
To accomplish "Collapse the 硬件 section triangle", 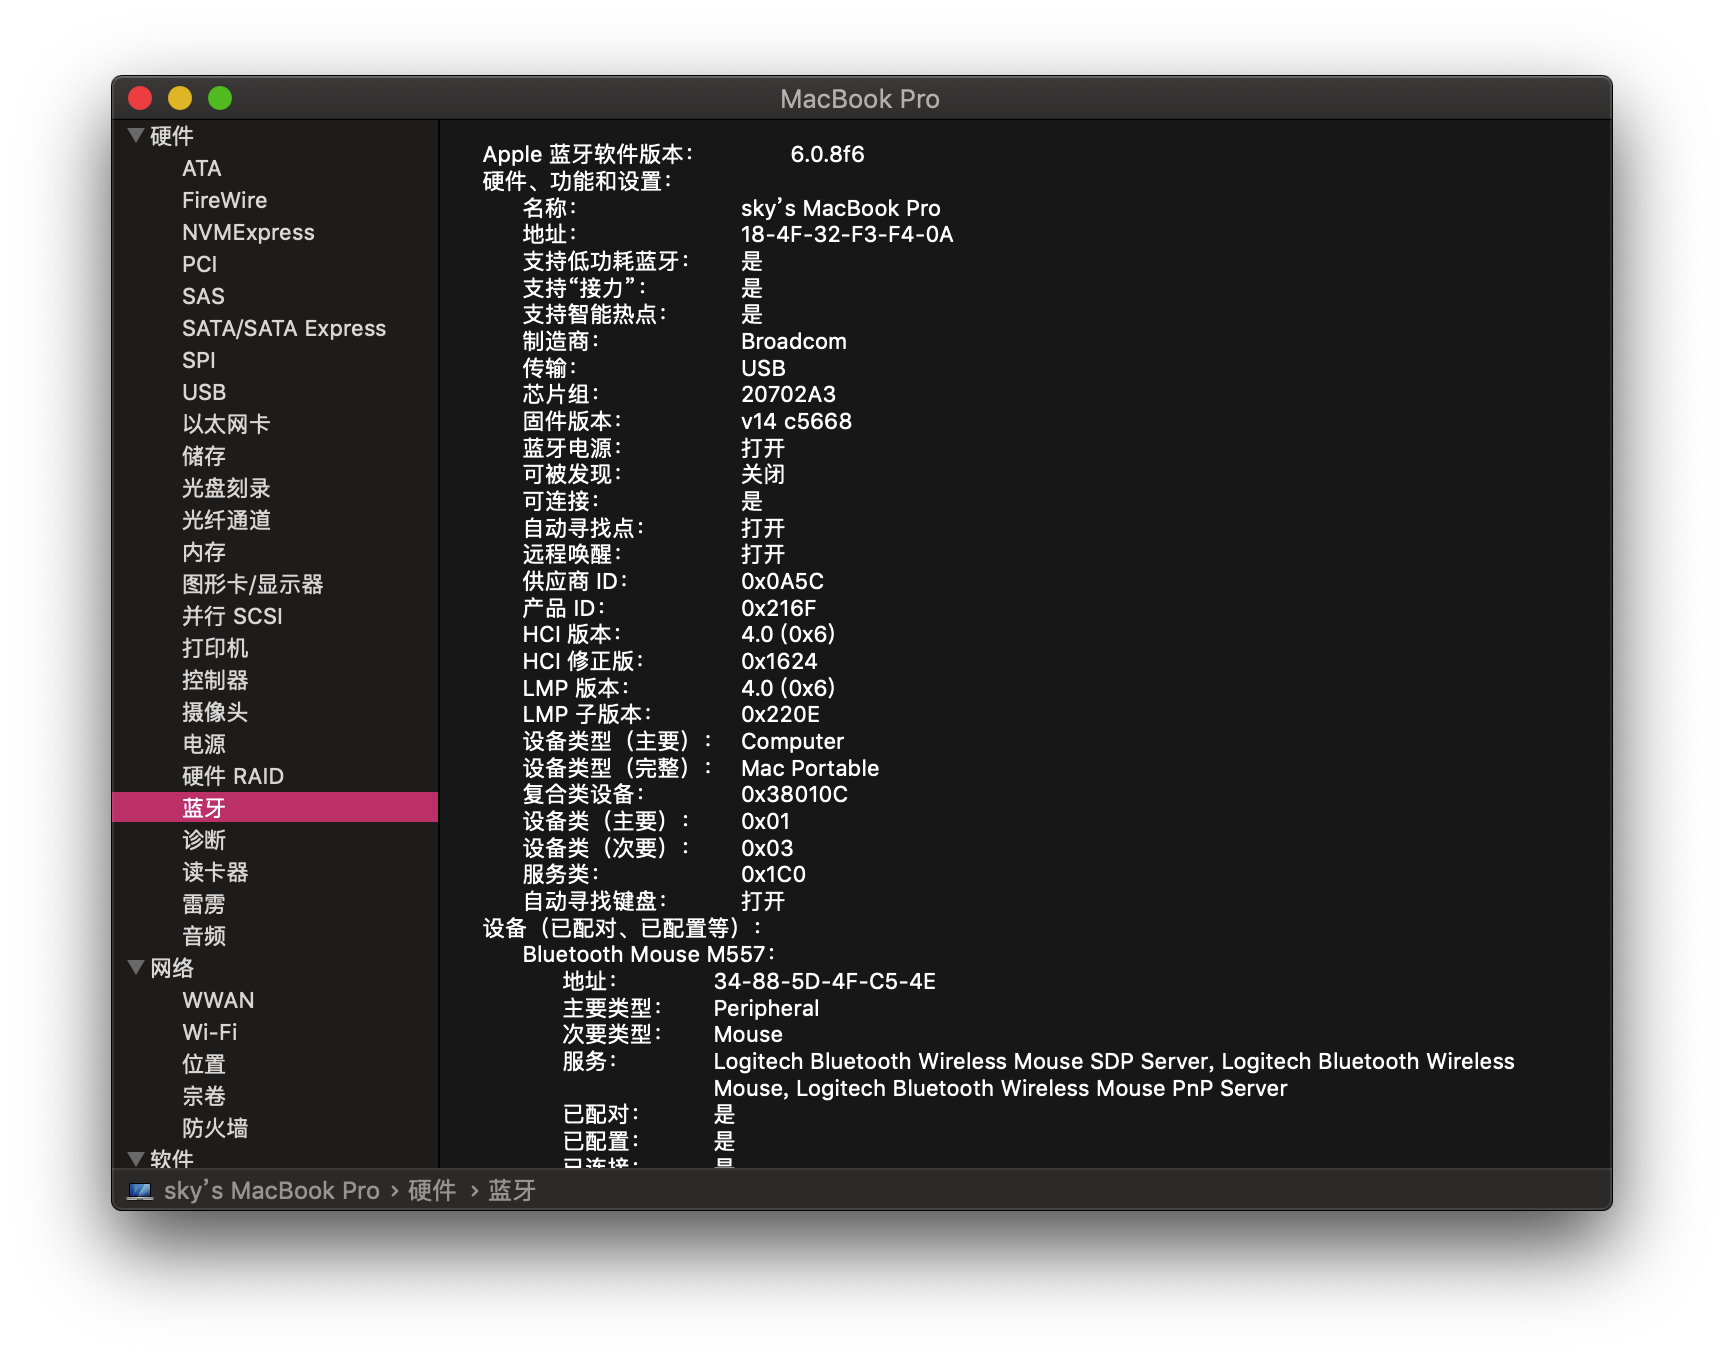I will point(136,135).
